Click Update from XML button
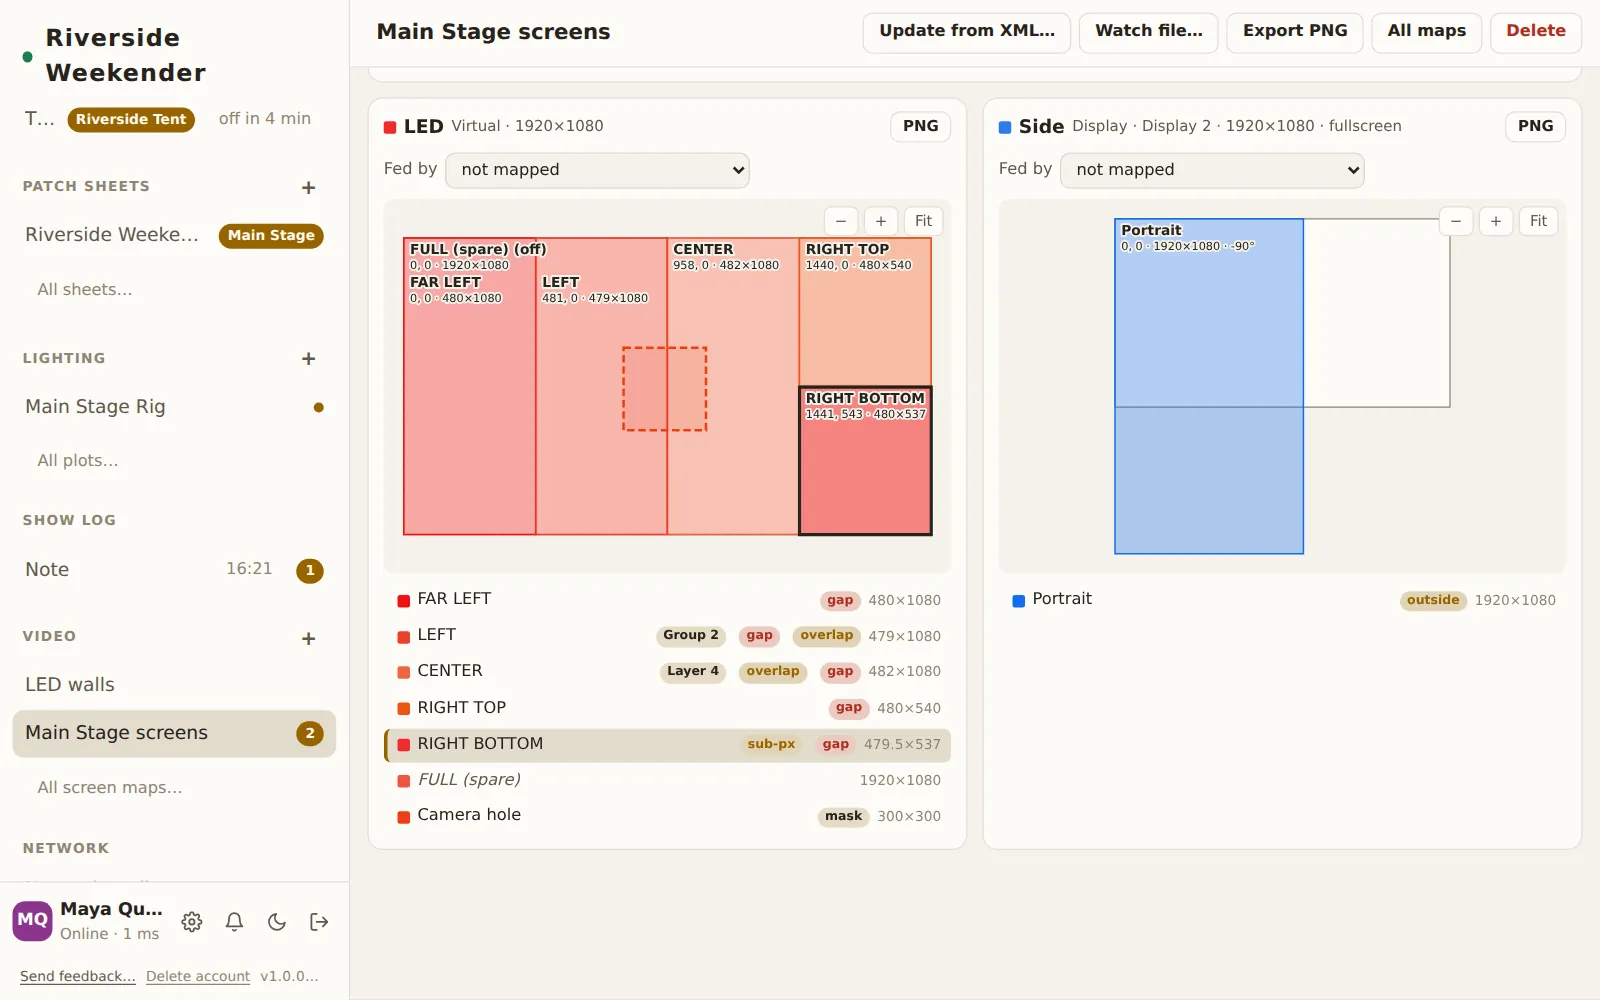This screenshot has width=1600, height=1000. point(967,31)
